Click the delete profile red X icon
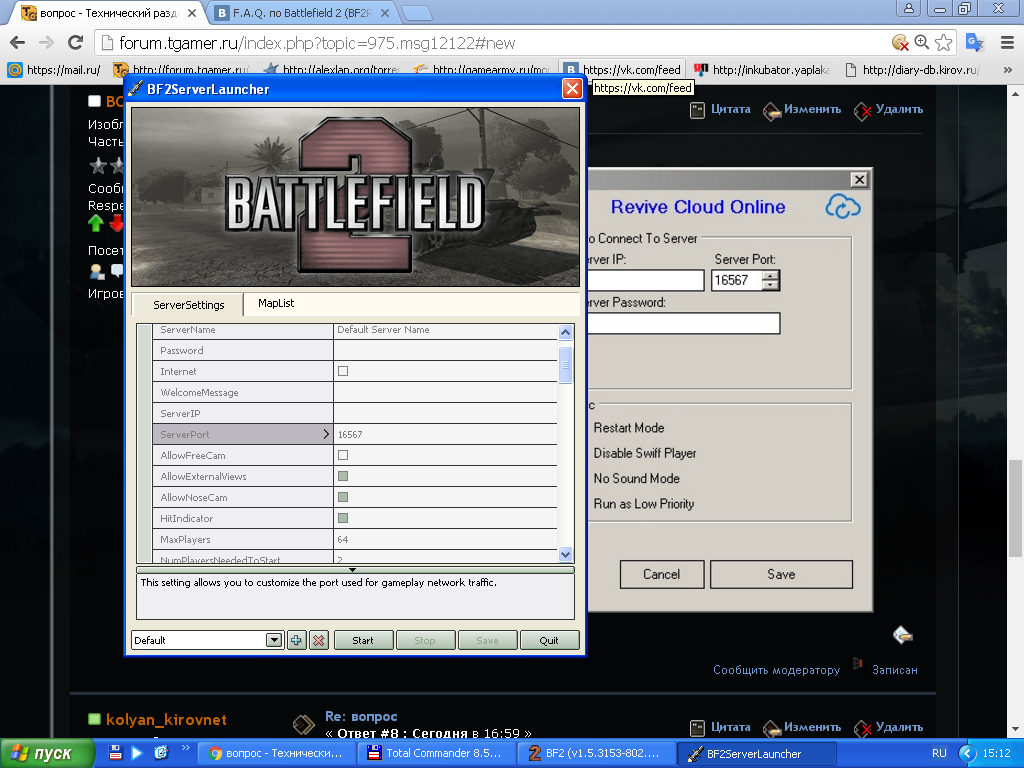 coord(319,640)
